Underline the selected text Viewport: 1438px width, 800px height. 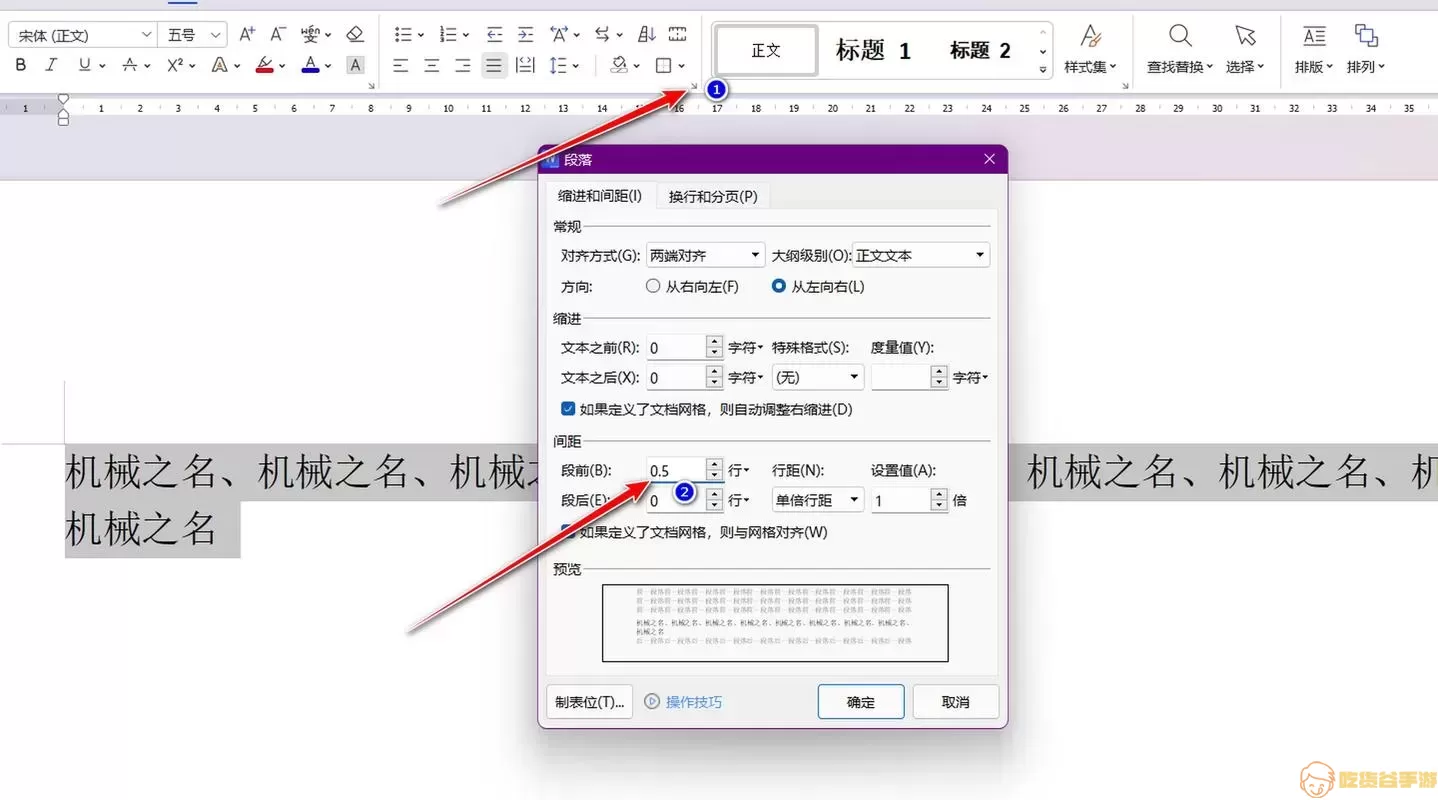[85, 66]
